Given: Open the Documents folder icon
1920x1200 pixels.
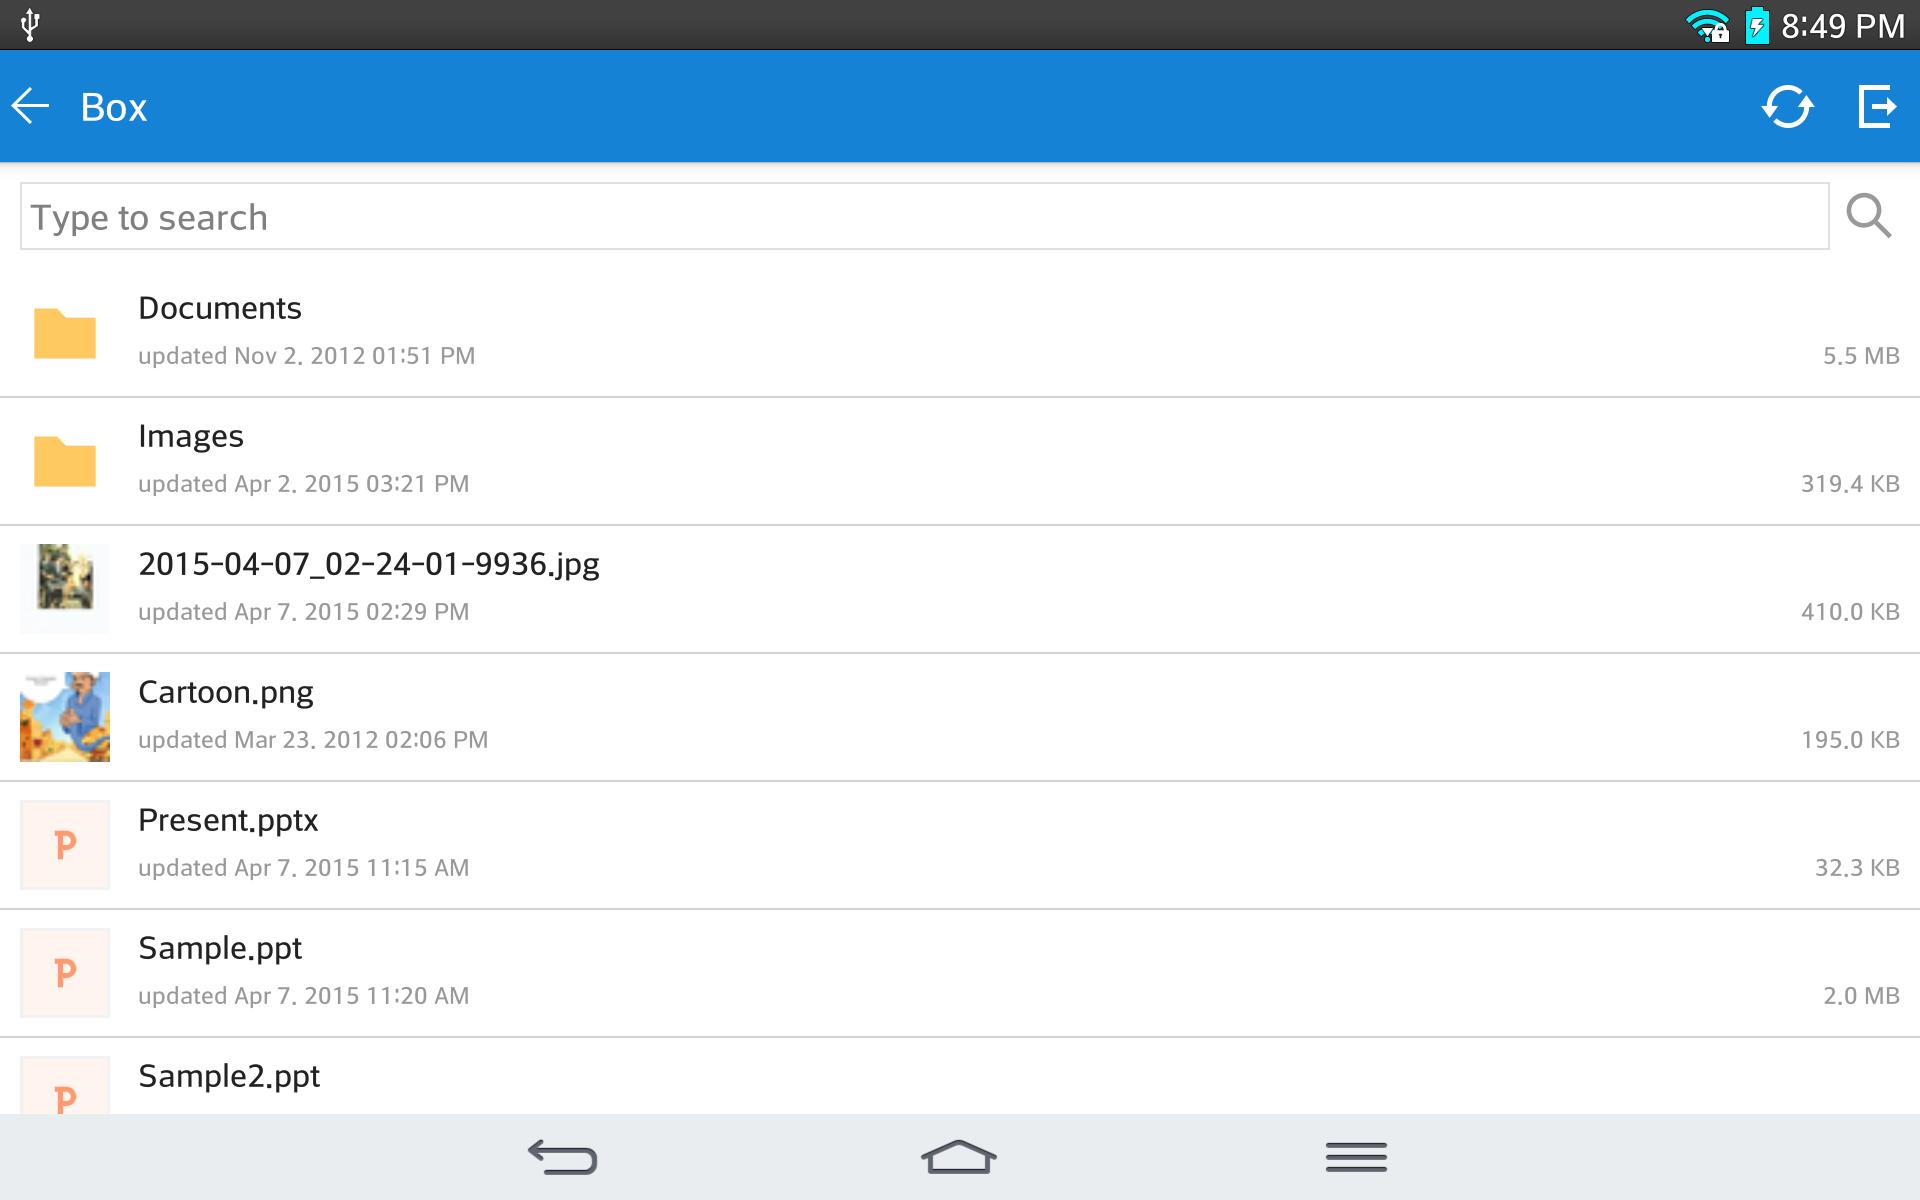Looking at the screenshot, I should point(65,333).
